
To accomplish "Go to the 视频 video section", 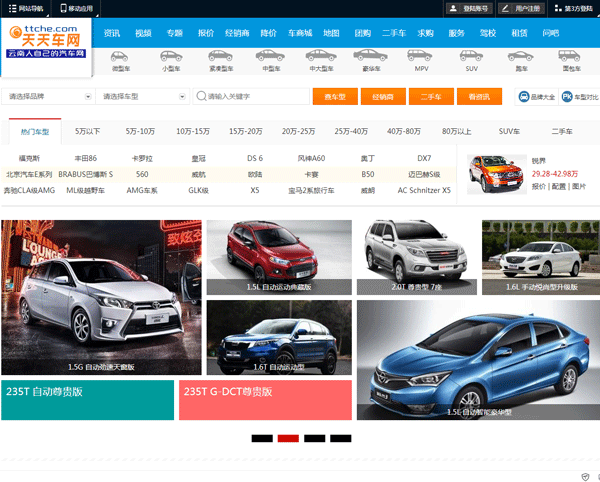I will 143,33.
